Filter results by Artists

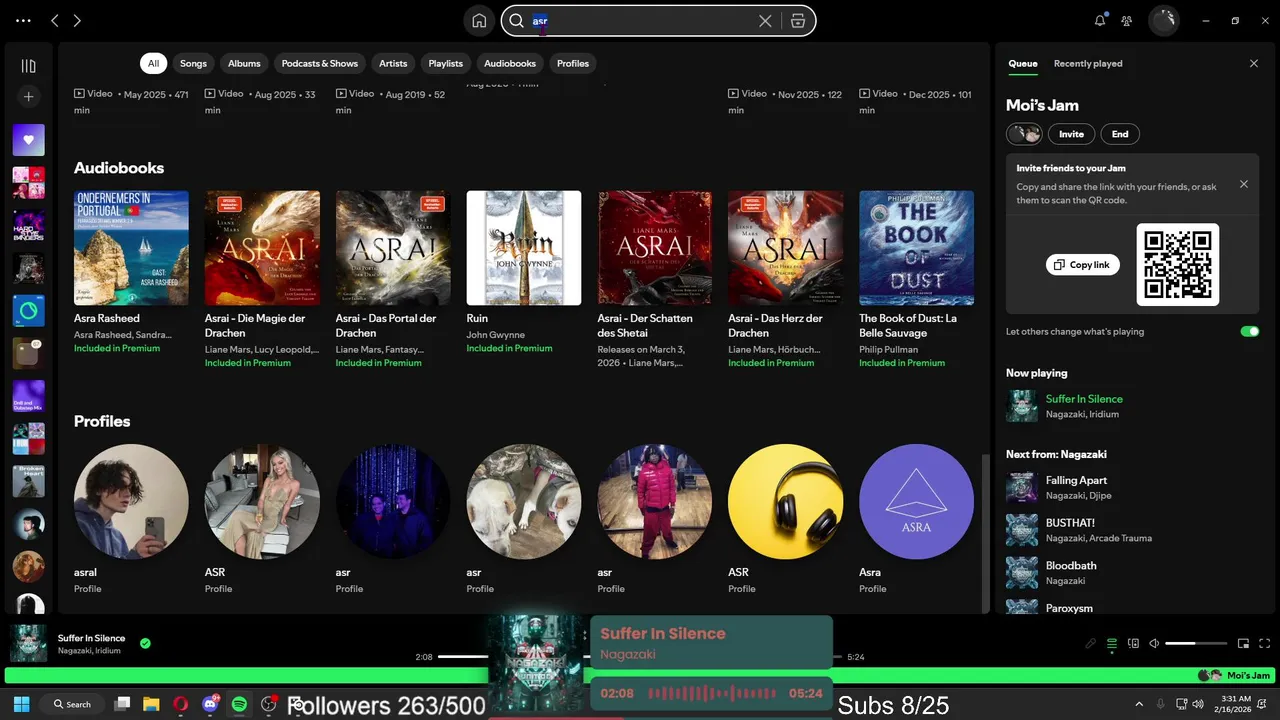pyautogui.click(x=393, y=63)
